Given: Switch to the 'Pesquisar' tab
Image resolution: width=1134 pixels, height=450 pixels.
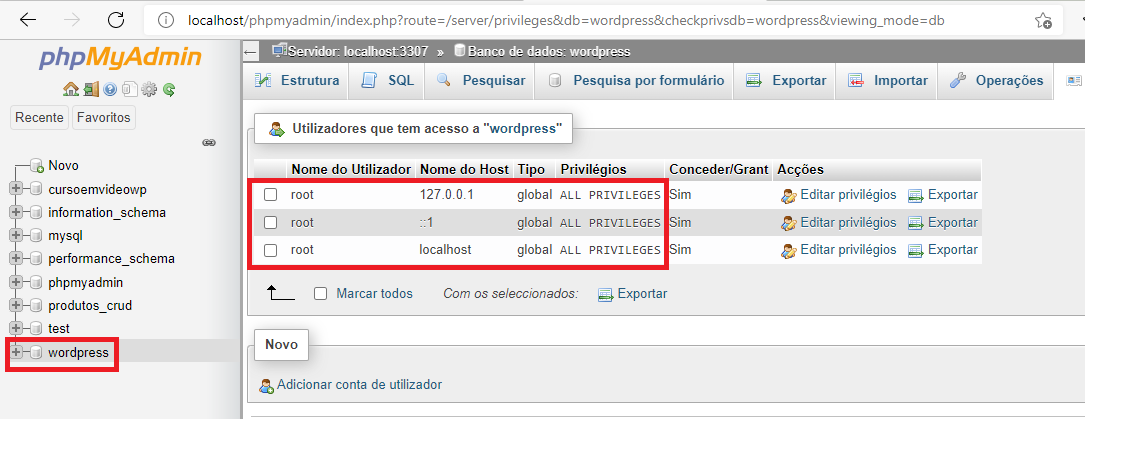Looking at the screenshot, I should pyautogui.click(x=480, y=81).
